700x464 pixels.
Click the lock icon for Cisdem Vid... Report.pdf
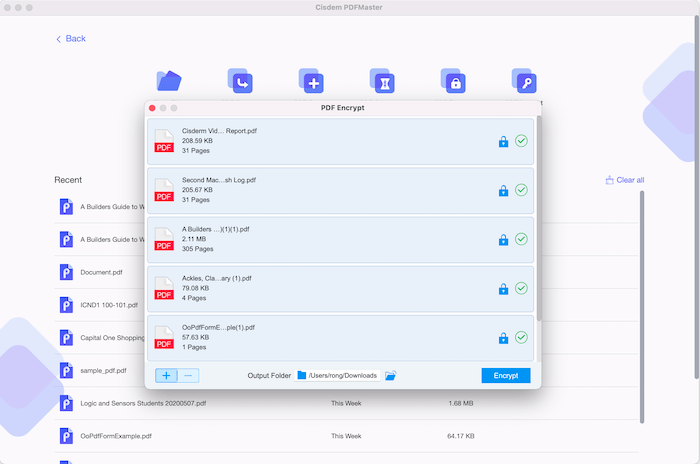click(503, 141)
